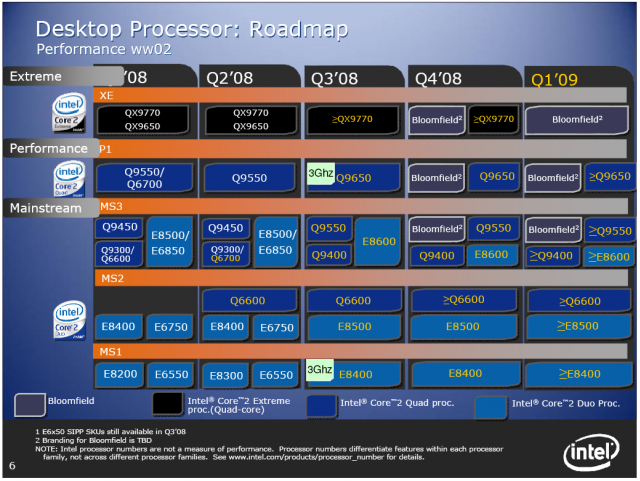
Task: Click the E8300 cell
Action: click(x=226, y=375)
